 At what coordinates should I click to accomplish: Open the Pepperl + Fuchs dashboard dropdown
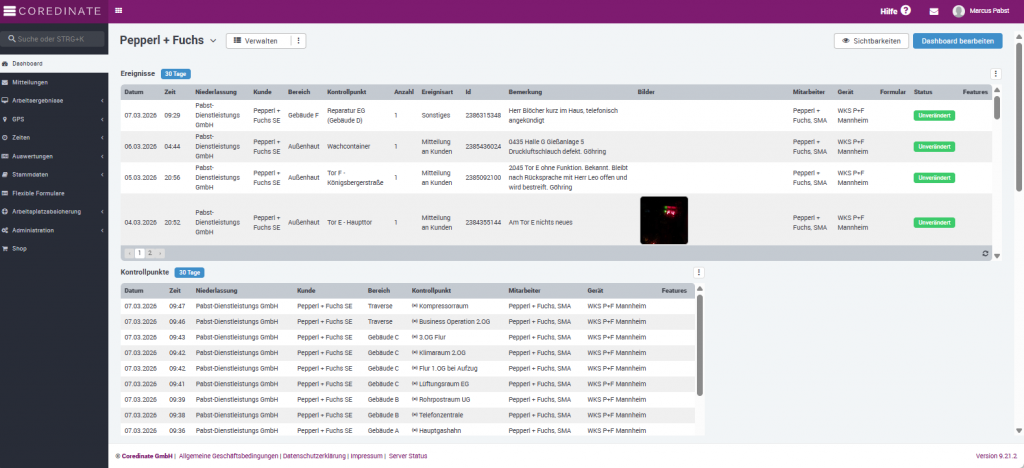pos(213,41)
